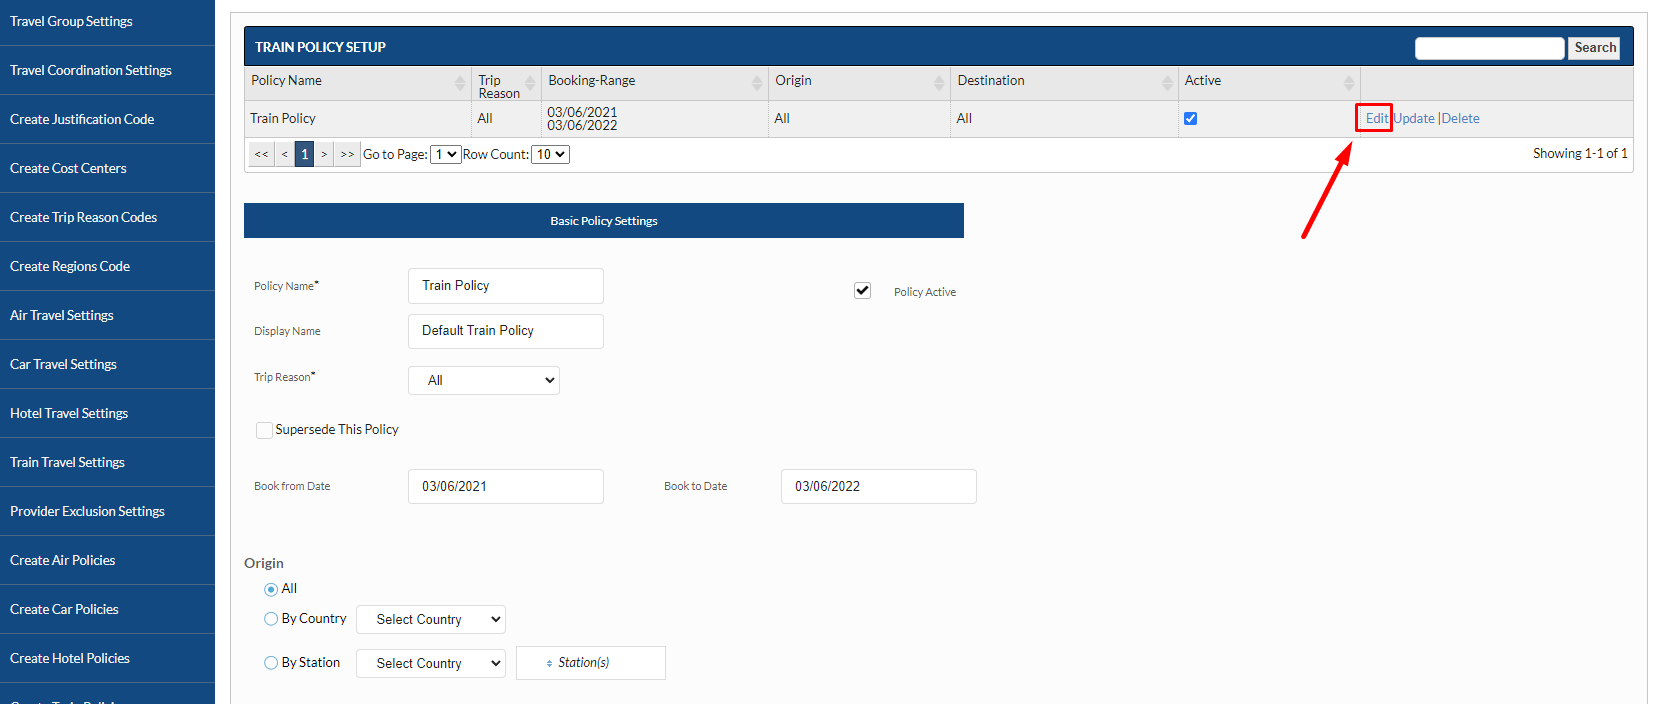Select page 1 in pagination
The width and height of the screenshot is (1656, 704).
(304, 154)
